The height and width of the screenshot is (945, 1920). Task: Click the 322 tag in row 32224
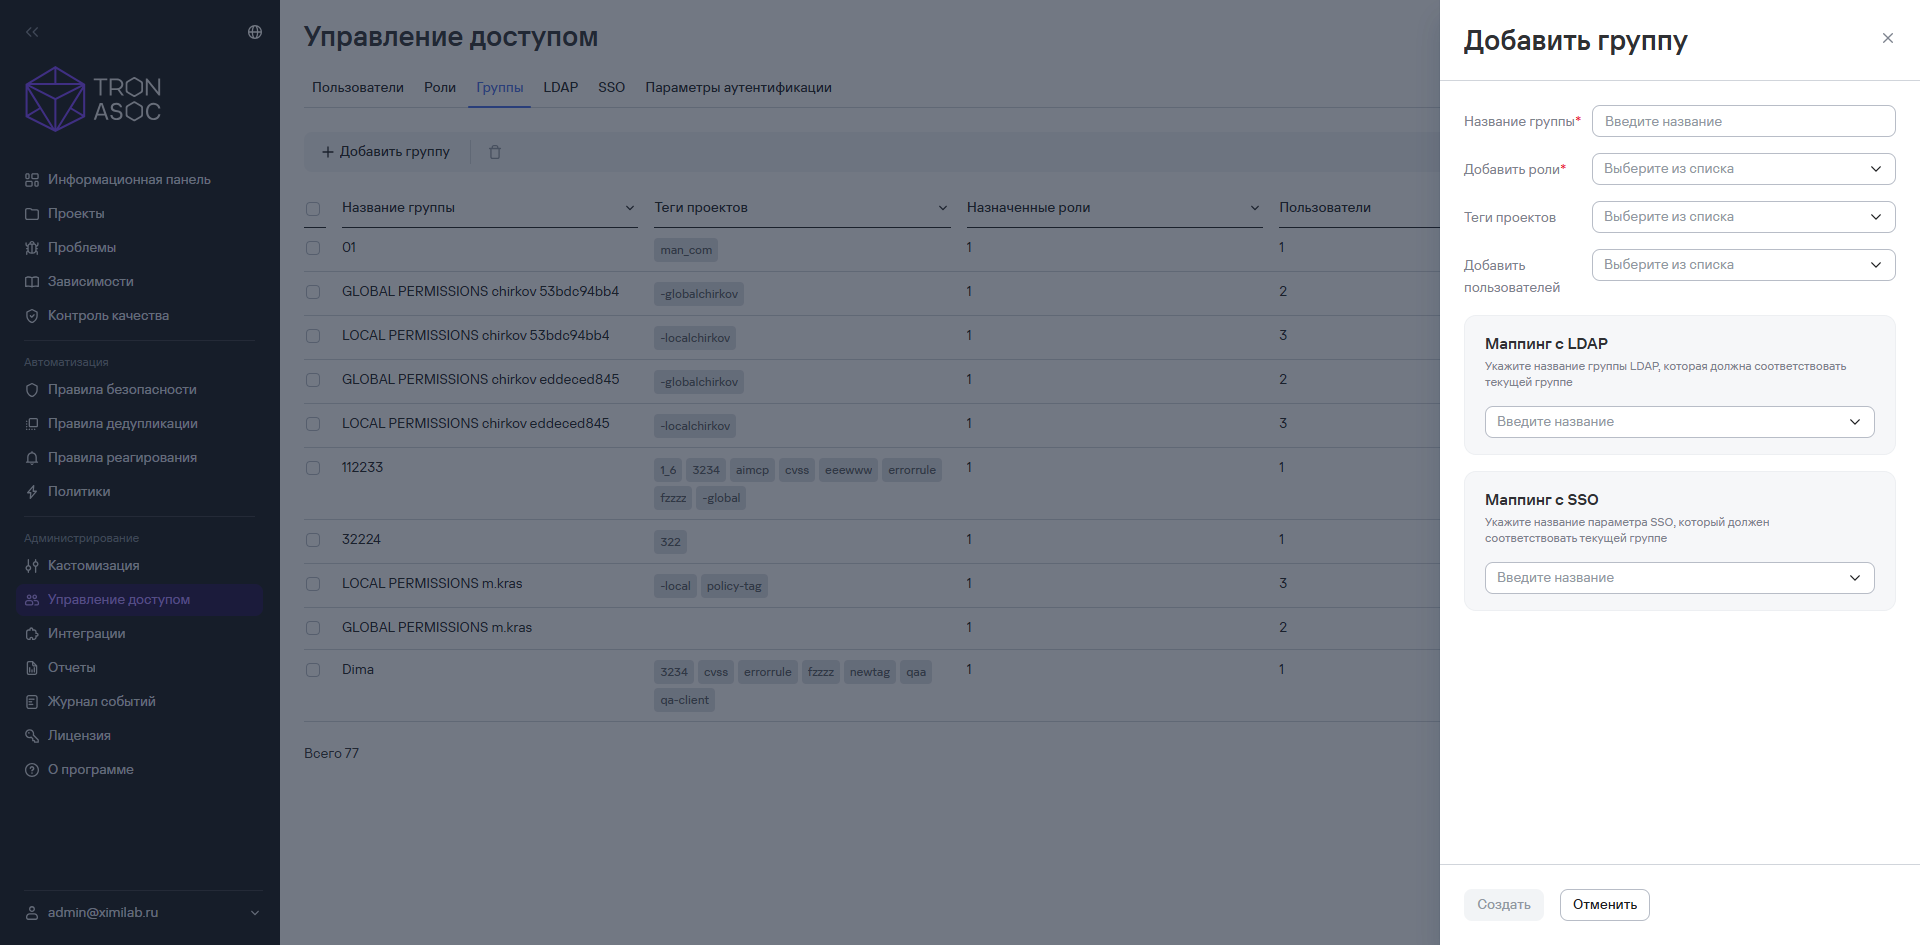pos(670,542)
